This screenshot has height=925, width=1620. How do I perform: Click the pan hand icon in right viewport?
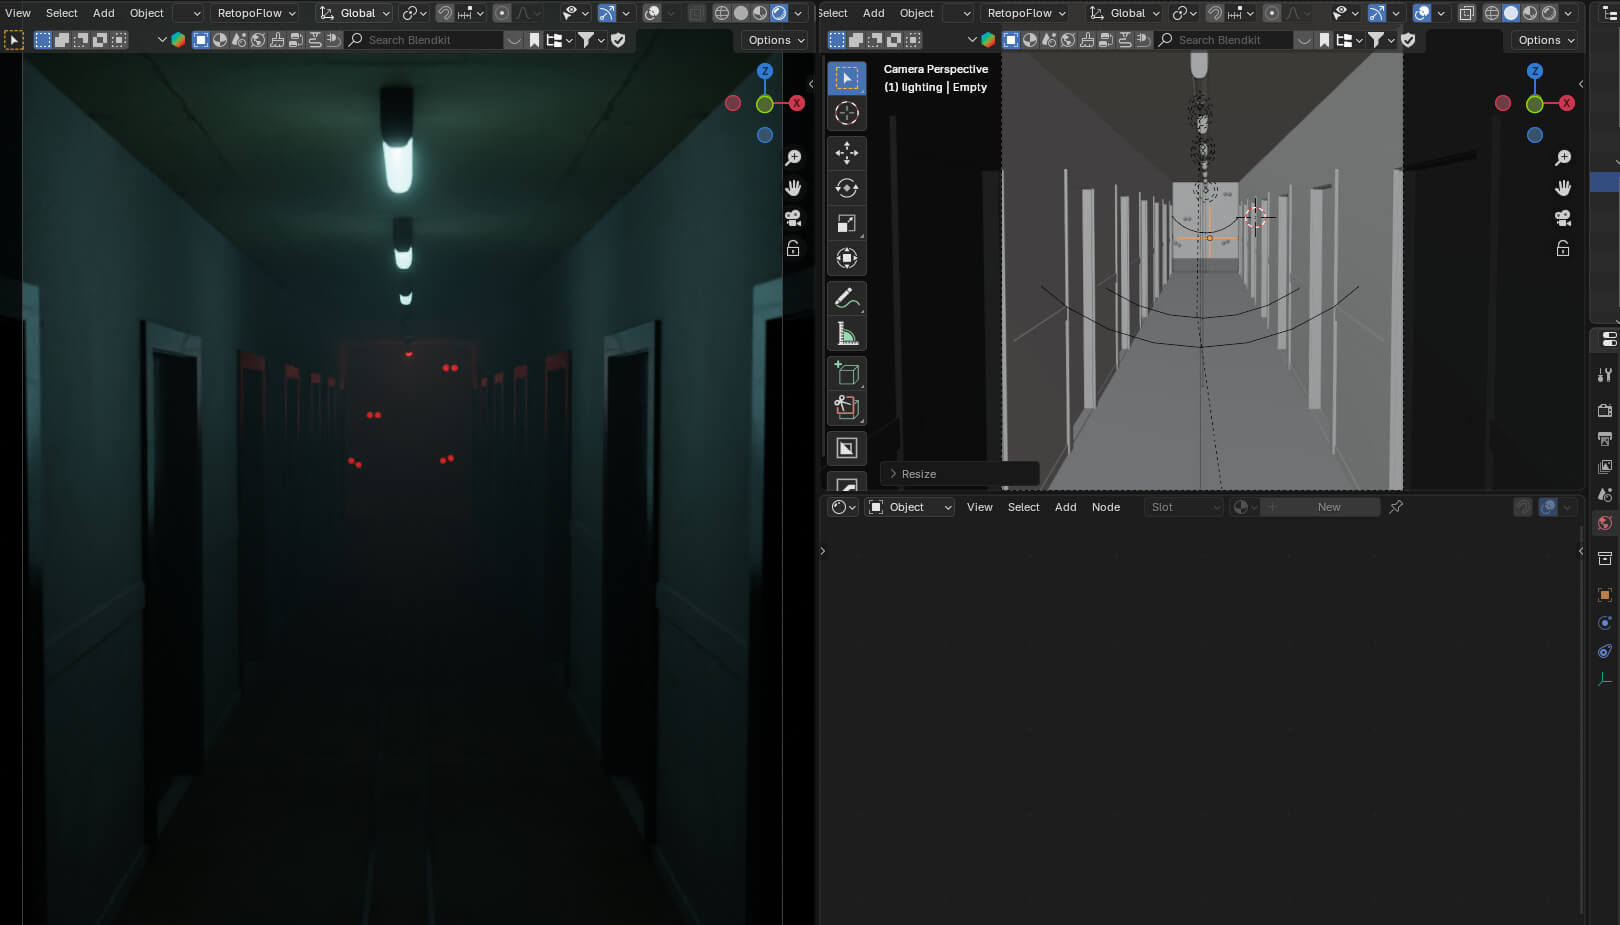point(1563,188)
